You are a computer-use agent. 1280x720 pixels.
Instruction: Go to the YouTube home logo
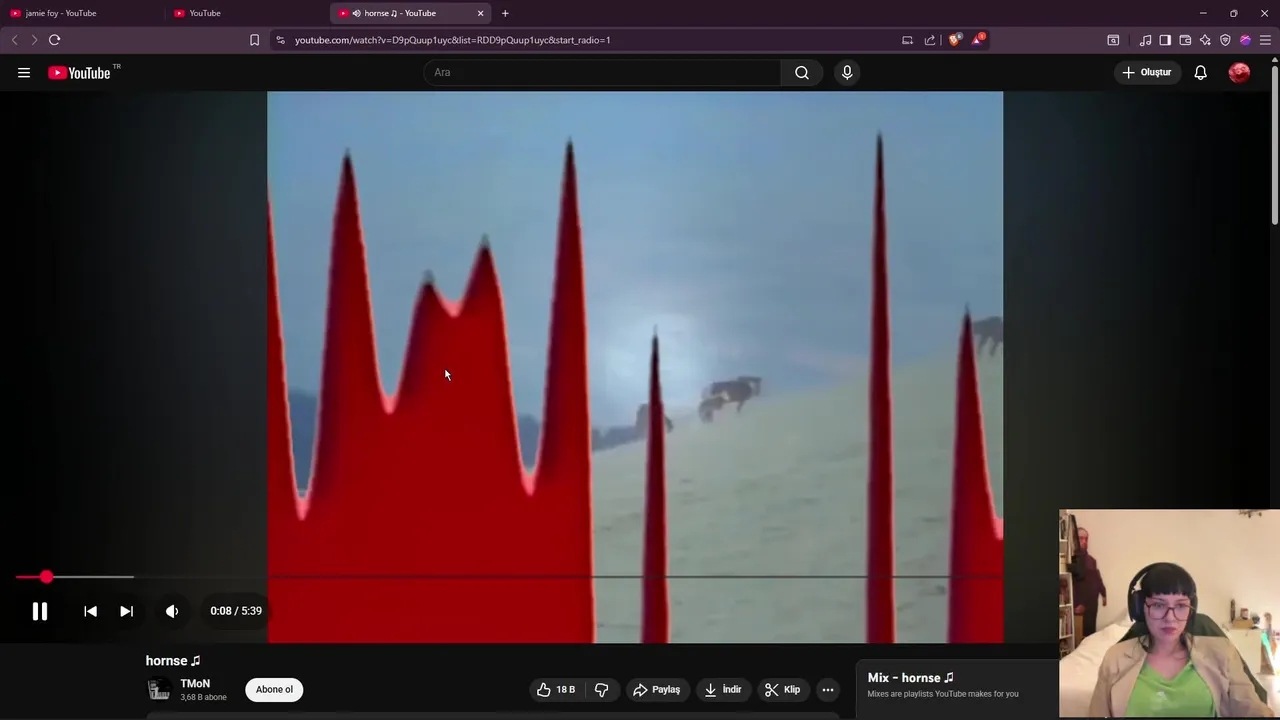tap(80, 72)
